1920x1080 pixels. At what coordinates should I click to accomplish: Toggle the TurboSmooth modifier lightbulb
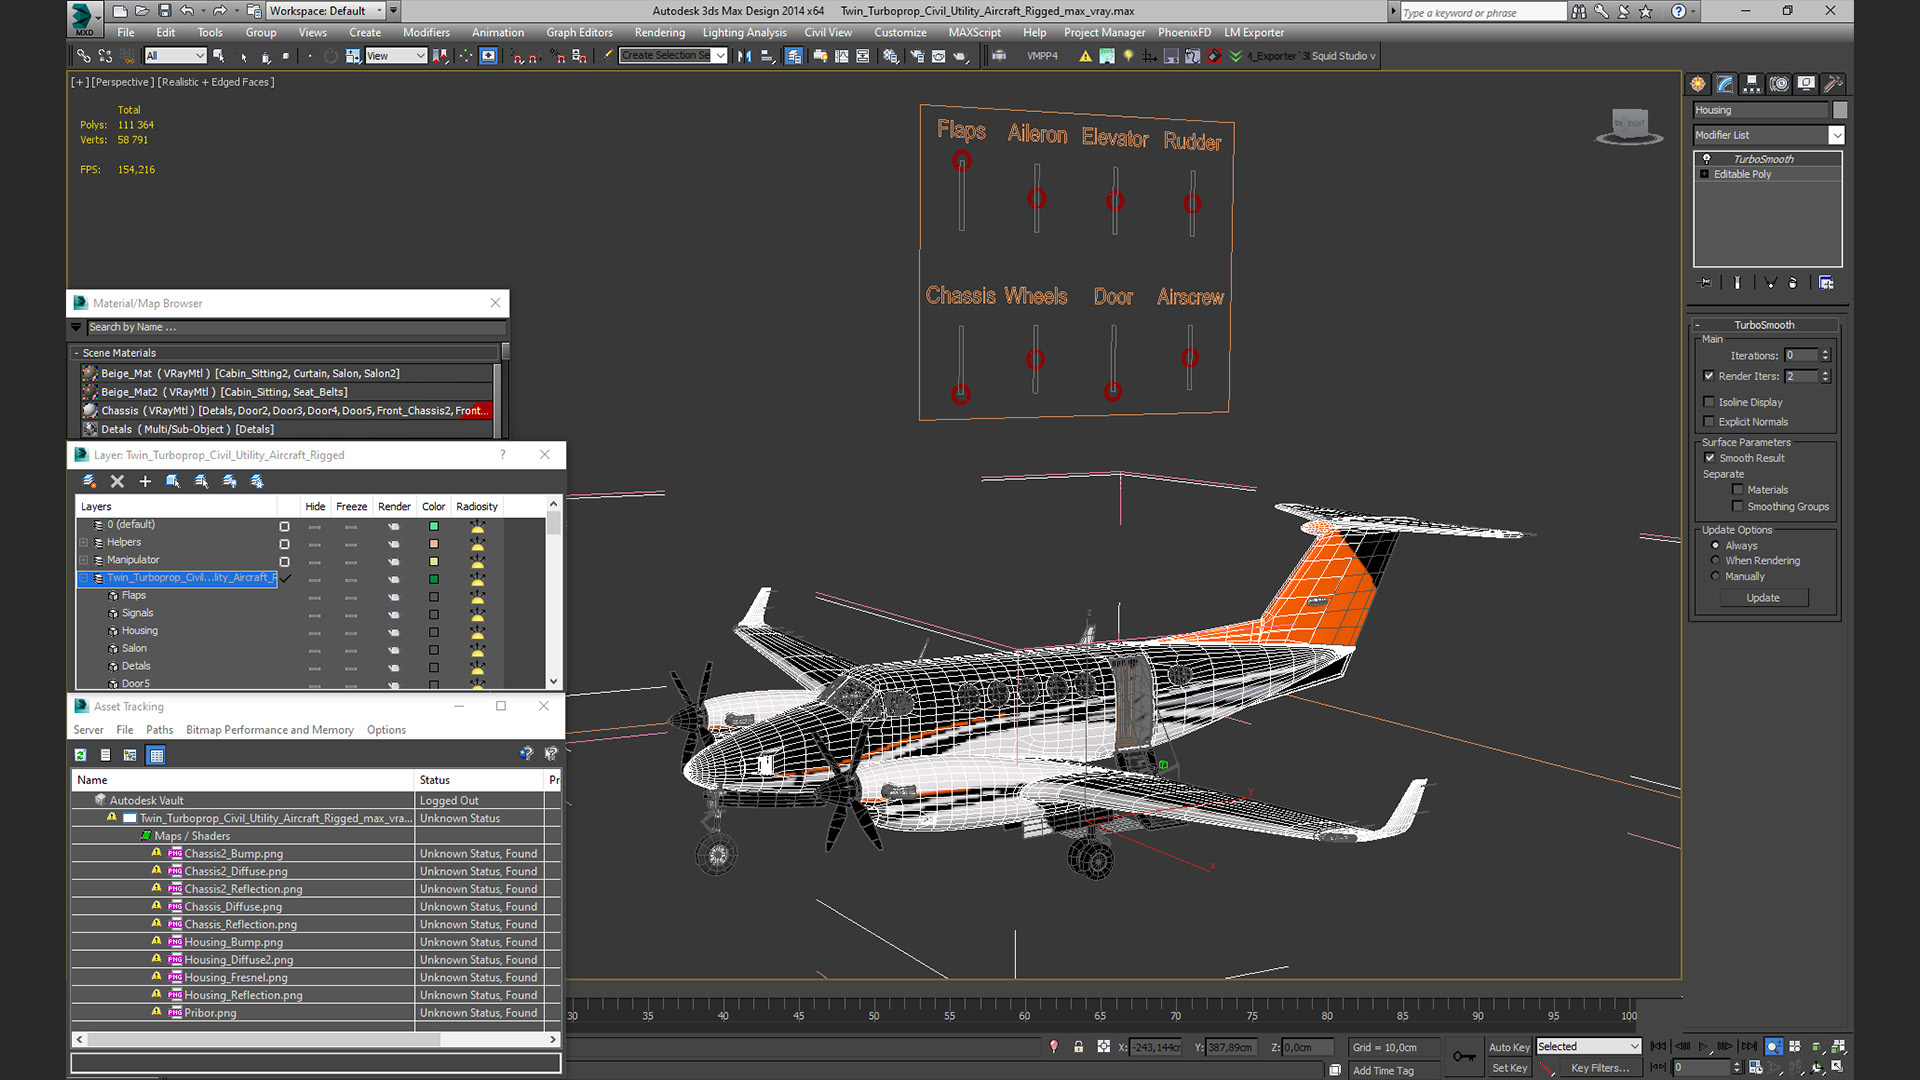(x=1707, y=159)
